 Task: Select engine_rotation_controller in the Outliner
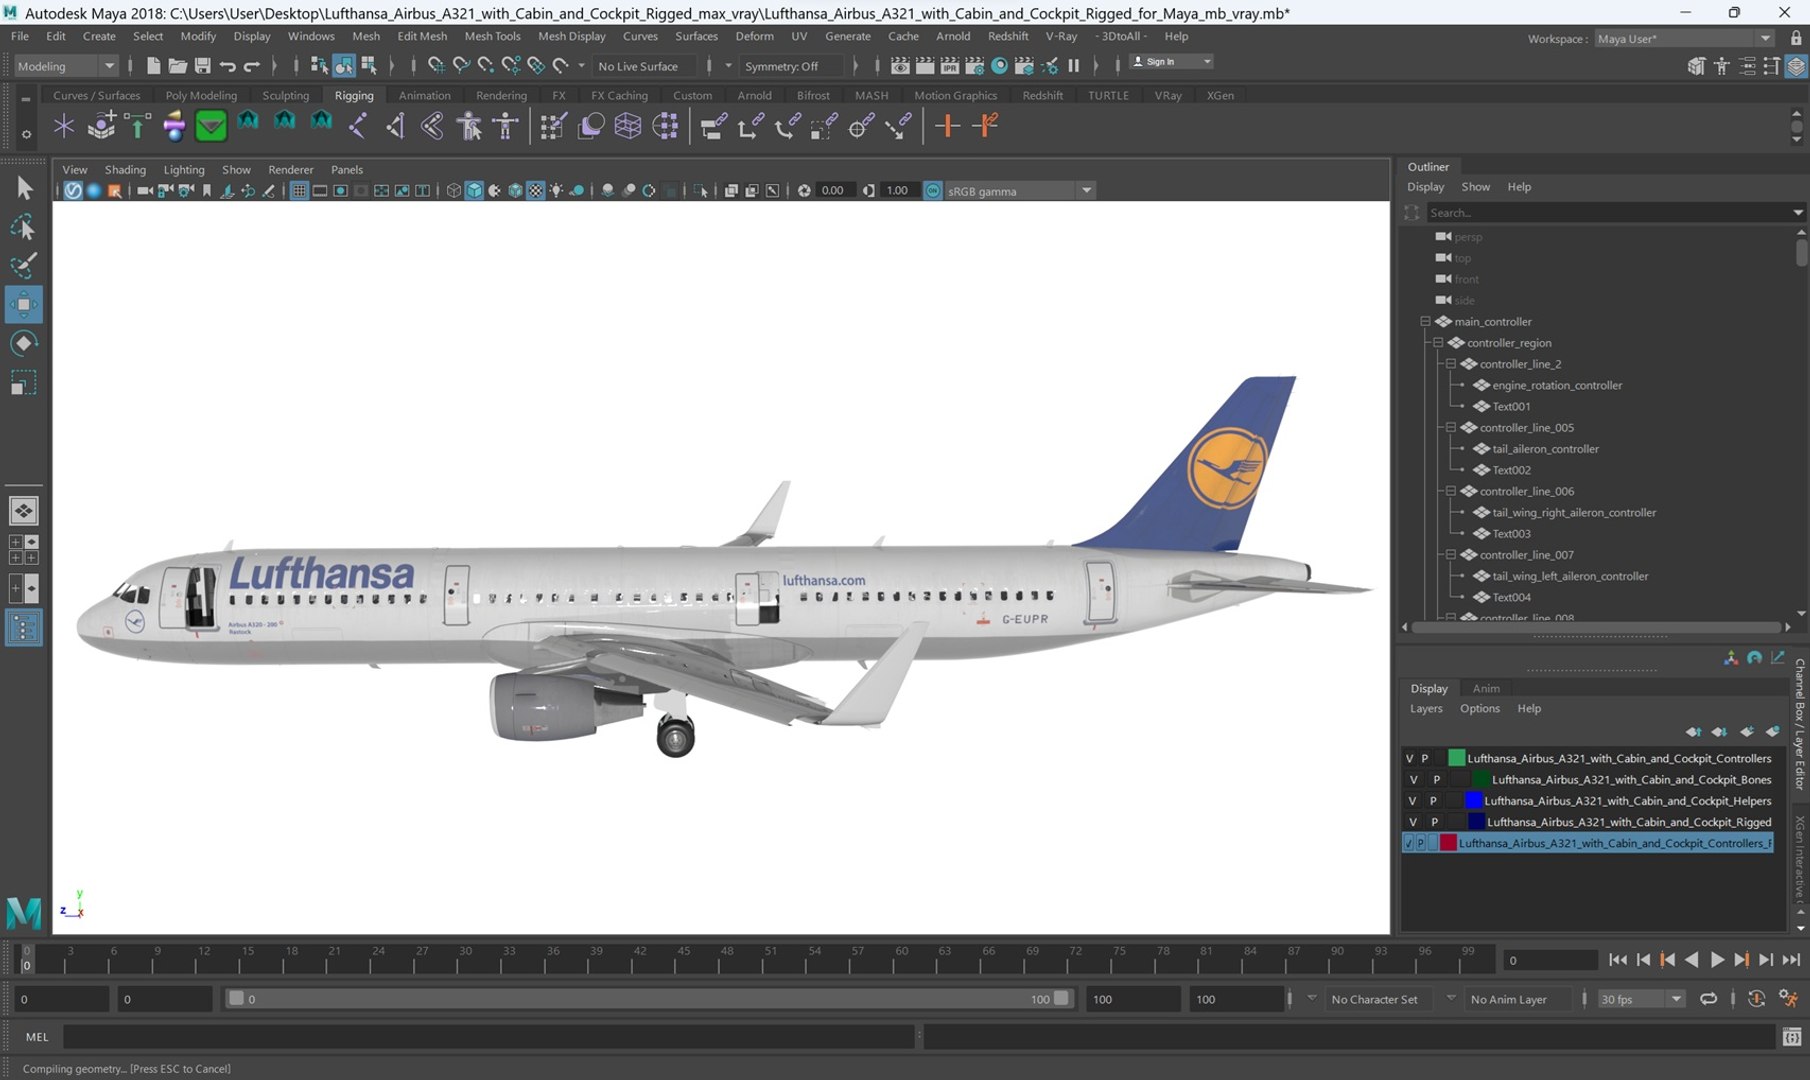pyautogui.click(x=1557, y=385)
